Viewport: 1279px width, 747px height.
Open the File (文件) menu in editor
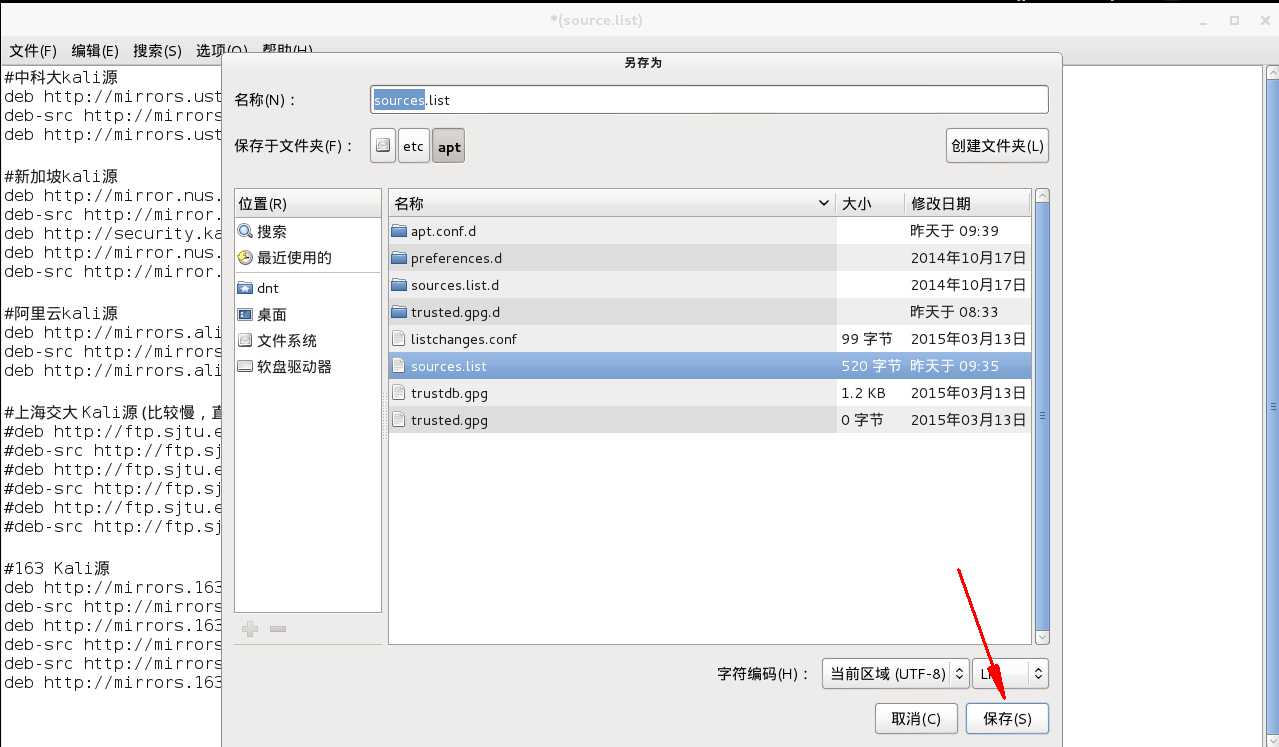tap(33, 51)
